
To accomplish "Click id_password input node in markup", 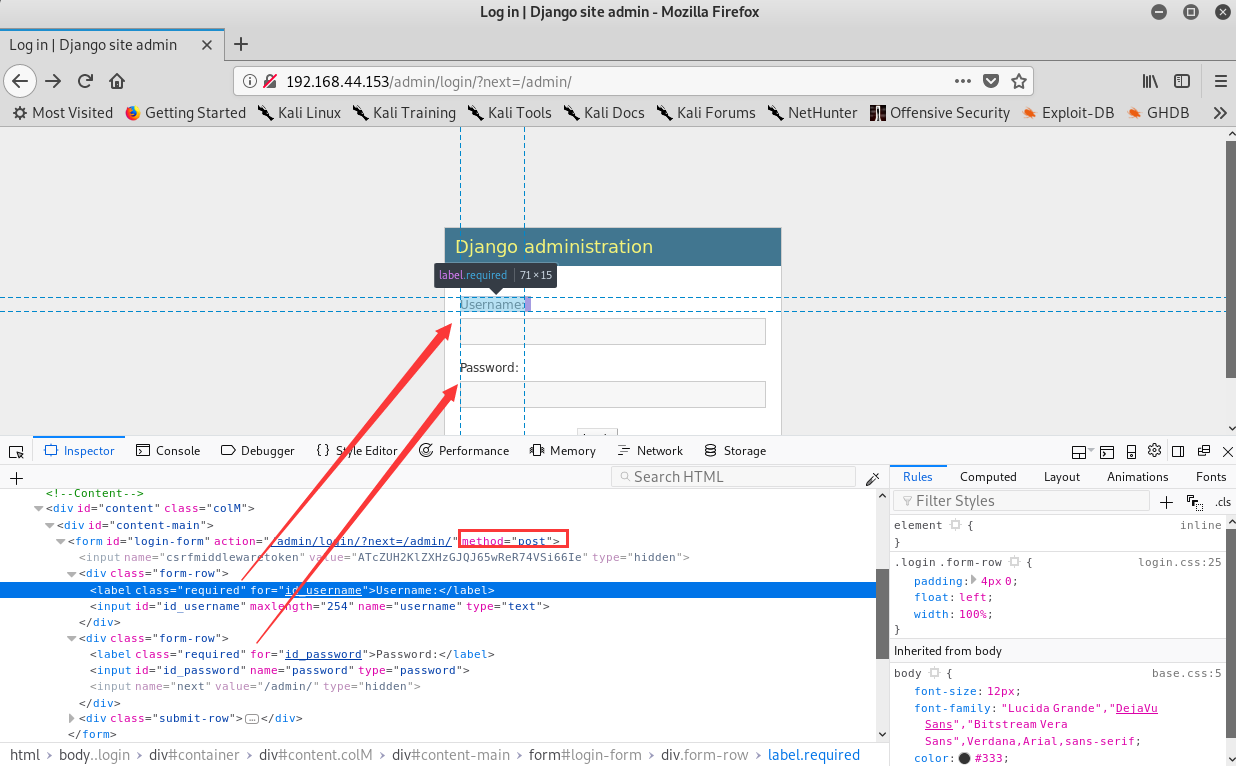I will pos(279,670).
